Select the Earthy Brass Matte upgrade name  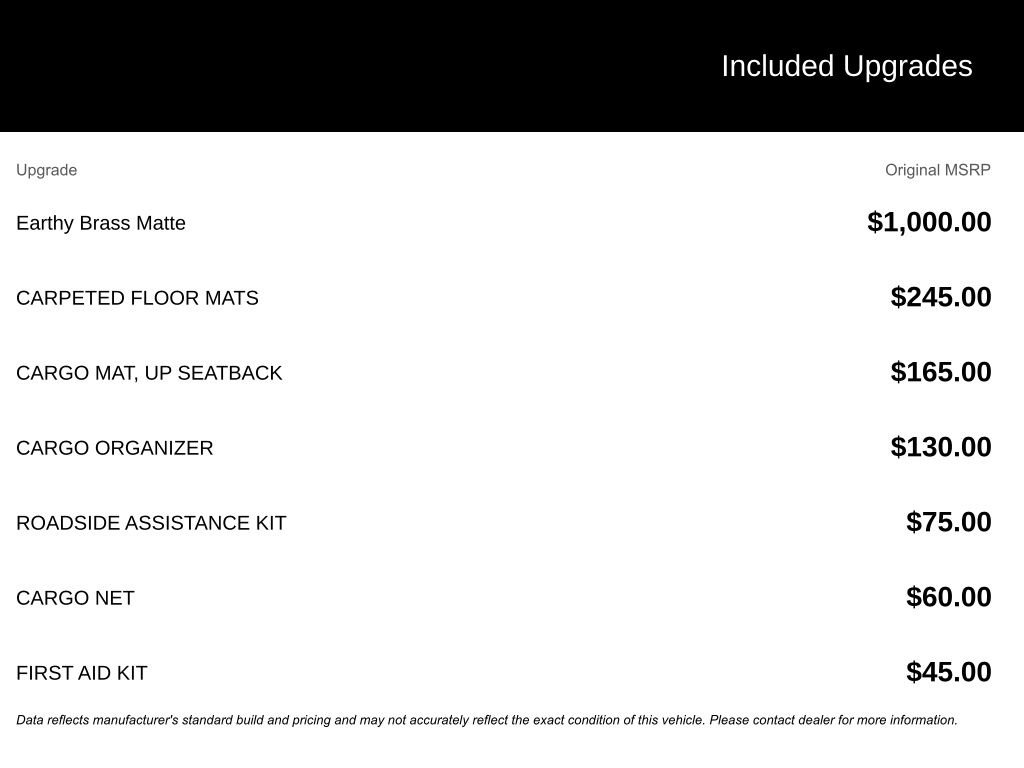[101, 223]
